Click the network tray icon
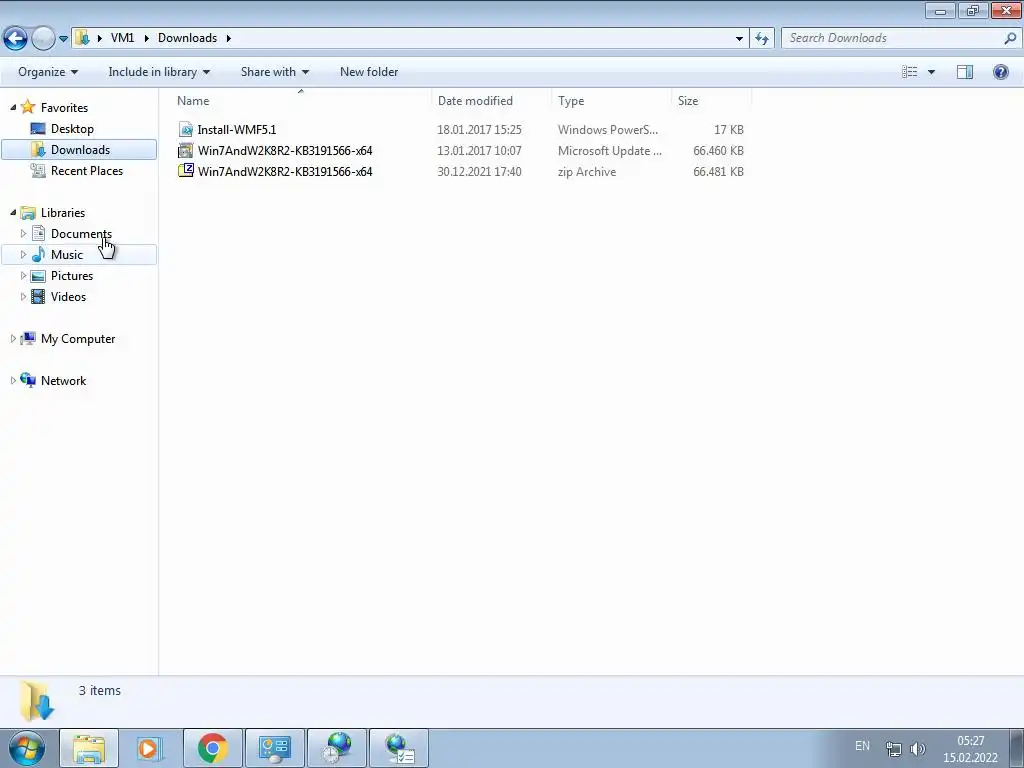1024x768 pixels. (893, 749)
